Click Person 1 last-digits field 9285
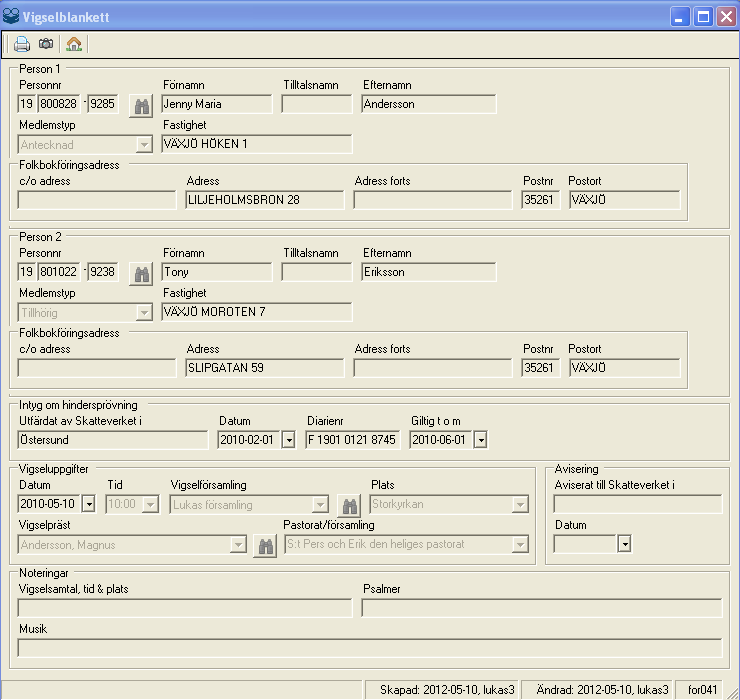Screen dimensions: 740x700 [102, 104]
